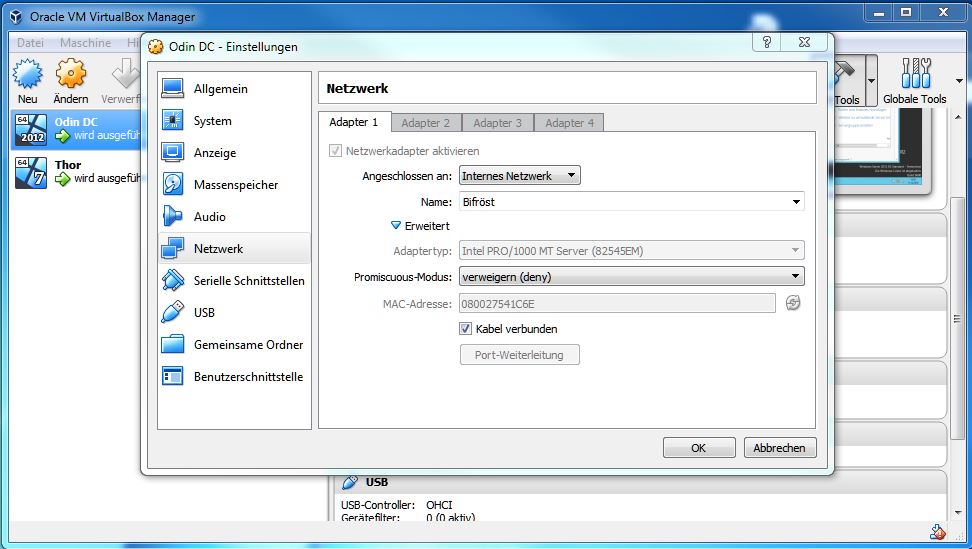Collapse the Erweitert section

pyautogui.click(x=395, y=226)
